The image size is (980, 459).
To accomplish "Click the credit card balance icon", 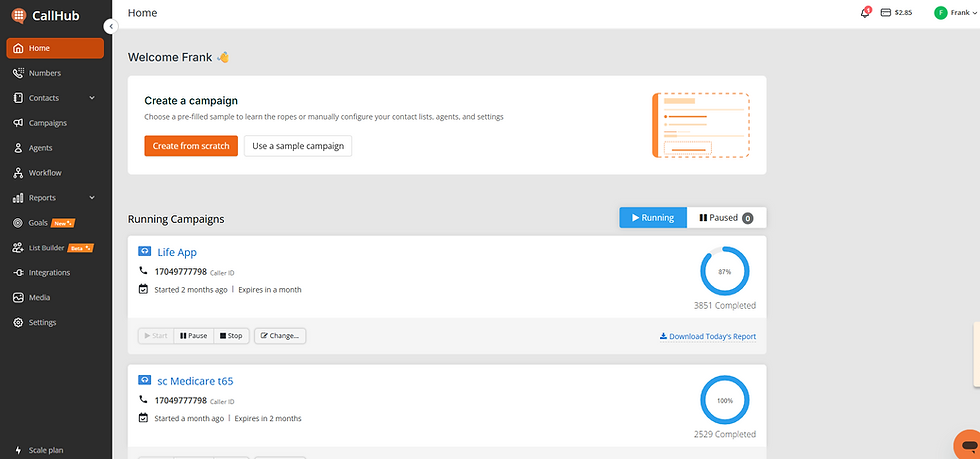I will coord(885,13).
